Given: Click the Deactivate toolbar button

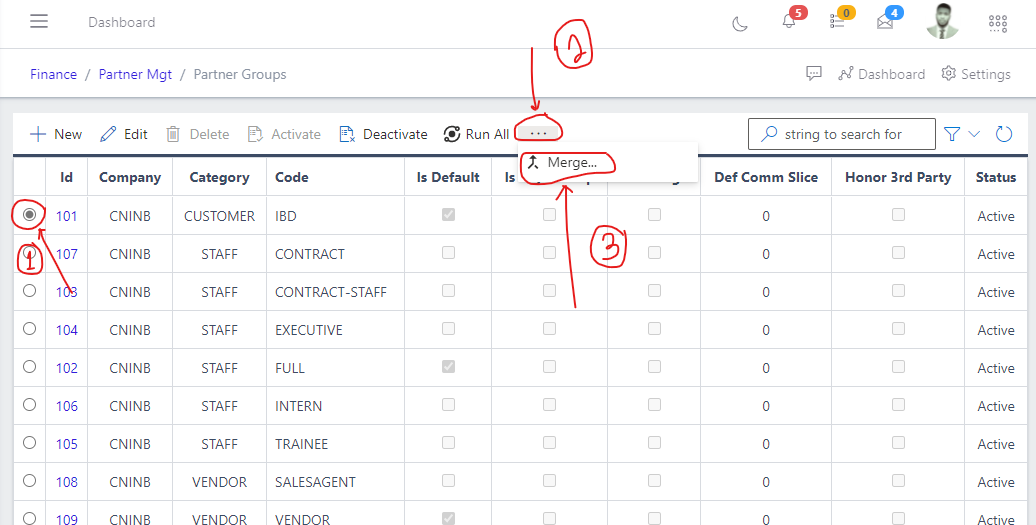Looking at the screenshot, I should tap(383, 134).
